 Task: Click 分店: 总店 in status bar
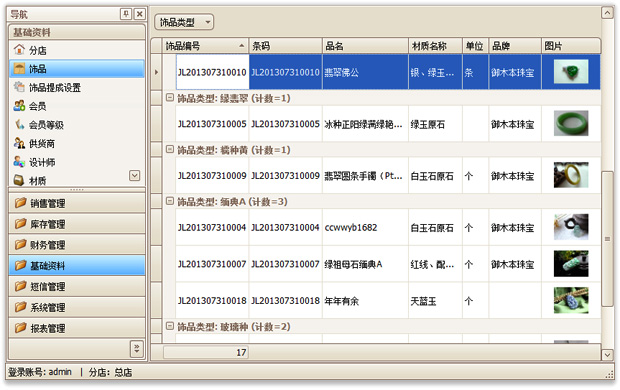coord(110,372)
